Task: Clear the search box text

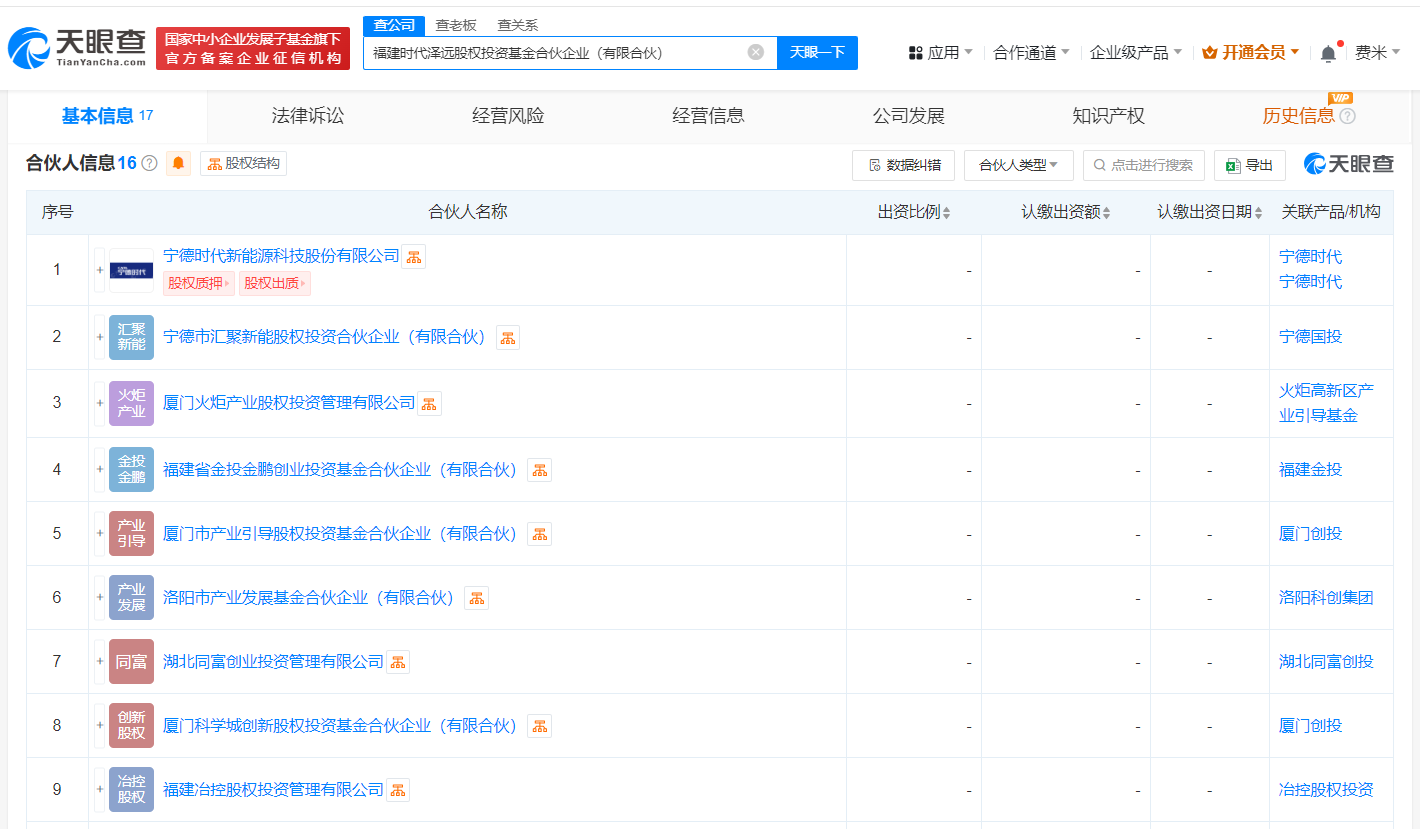Action: tap(756, 52)
